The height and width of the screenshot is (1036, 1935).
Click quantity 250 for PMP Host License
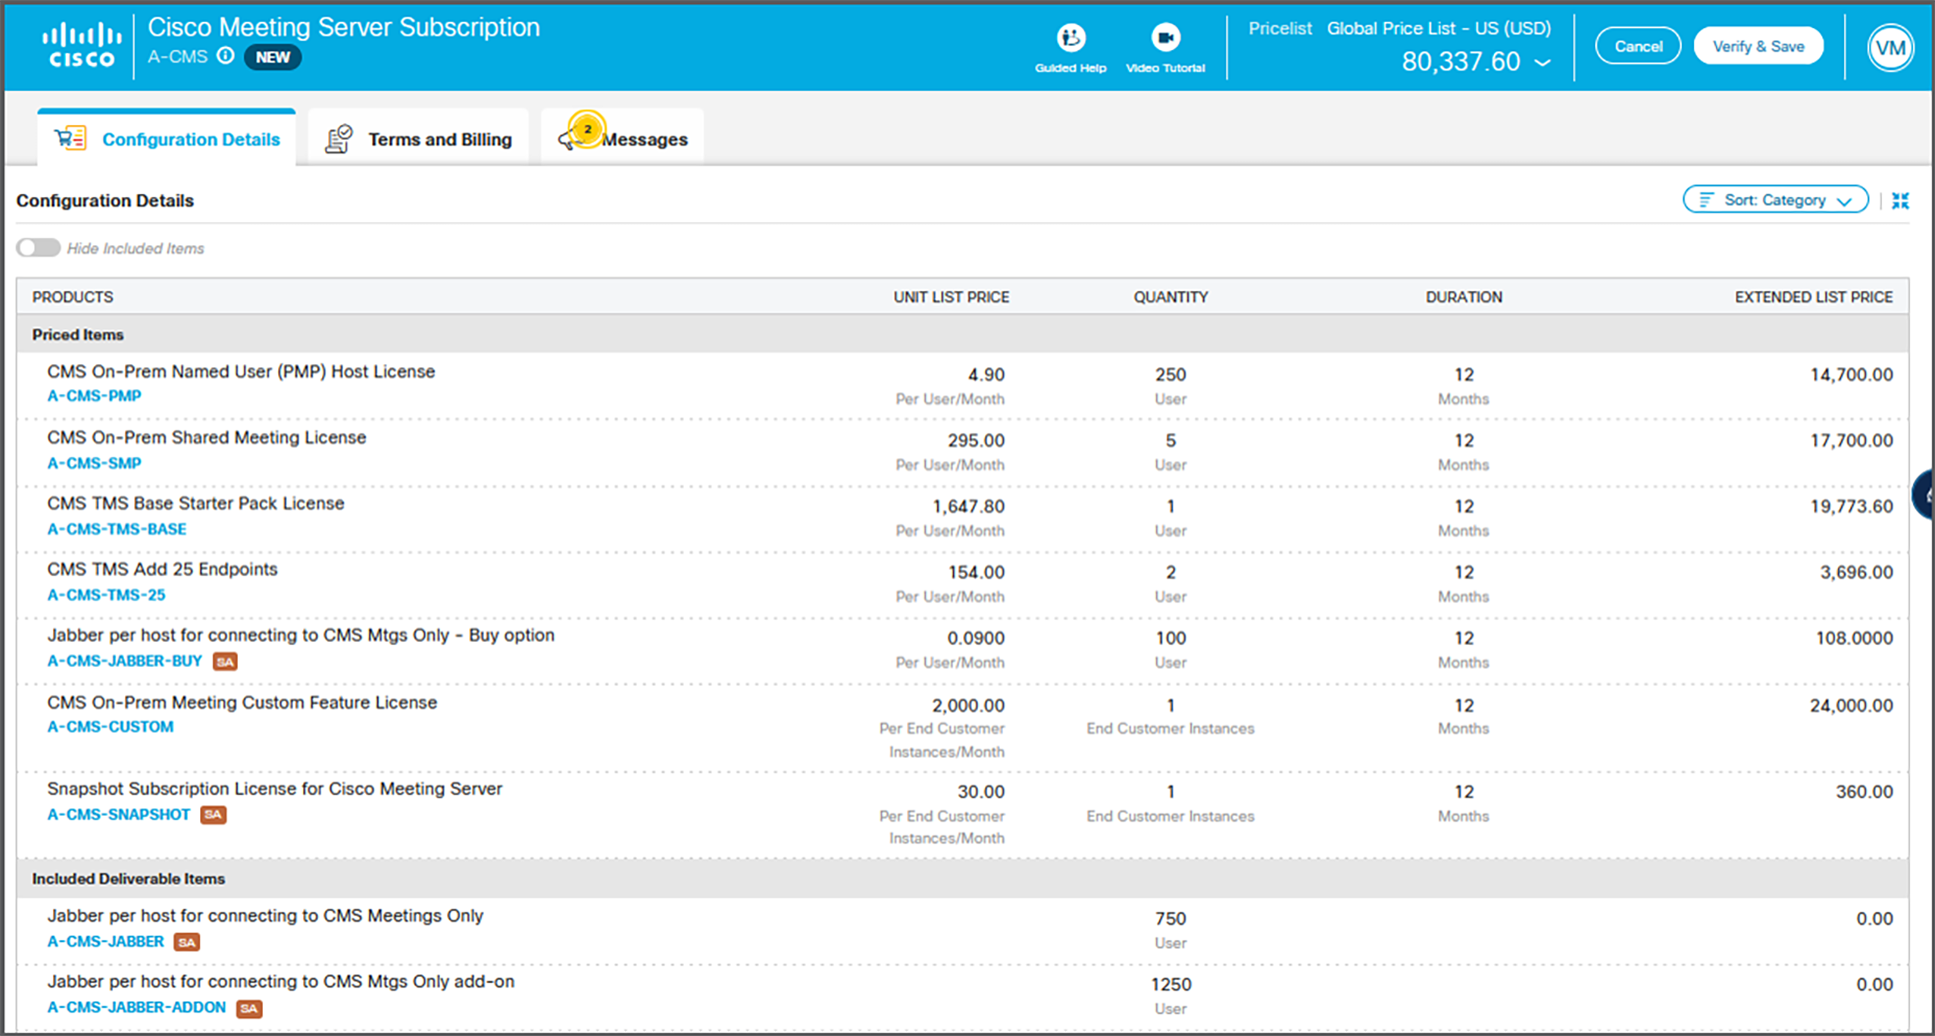pos(1170,375)
